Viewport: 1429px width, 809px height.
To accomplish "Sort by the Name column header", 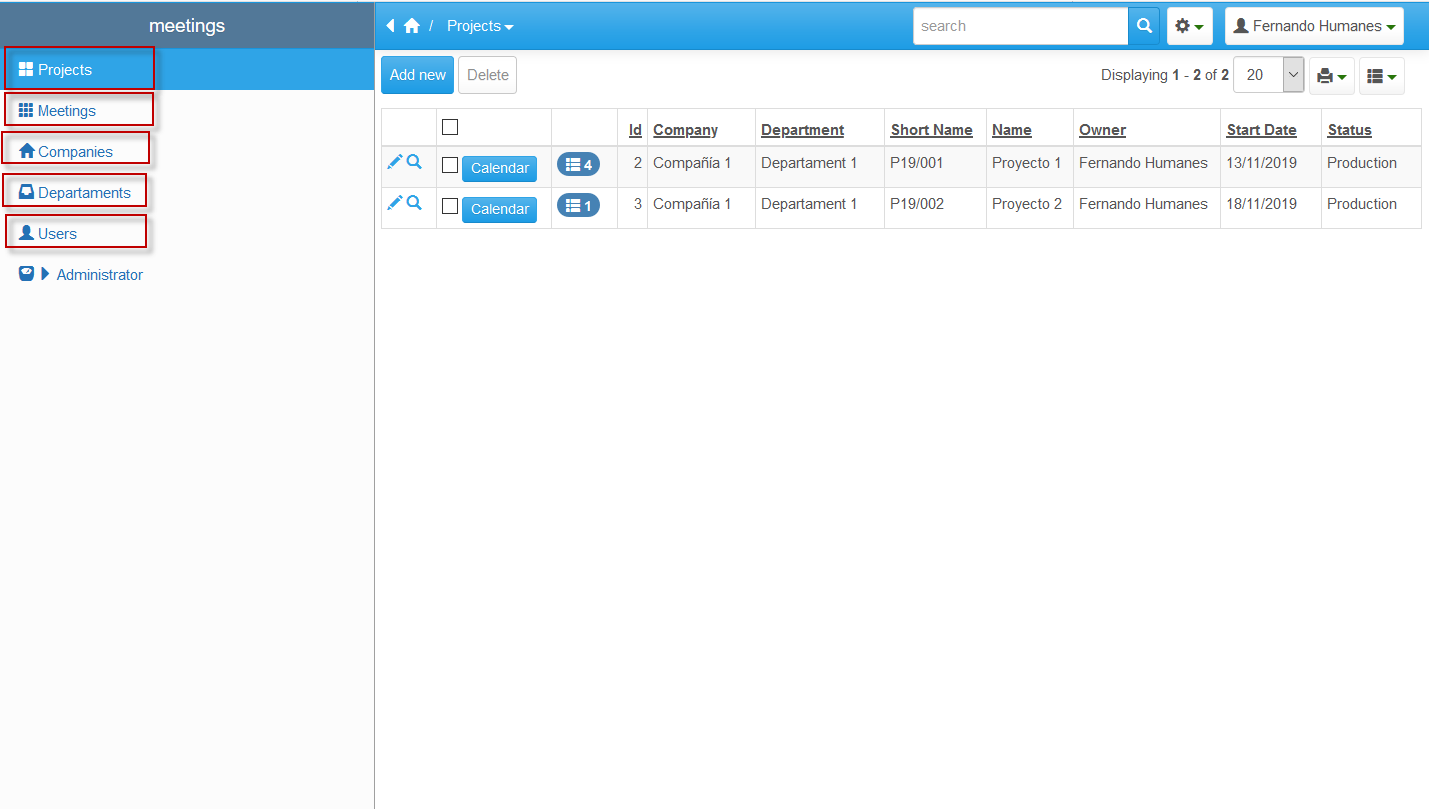I will pos(1011,130).
